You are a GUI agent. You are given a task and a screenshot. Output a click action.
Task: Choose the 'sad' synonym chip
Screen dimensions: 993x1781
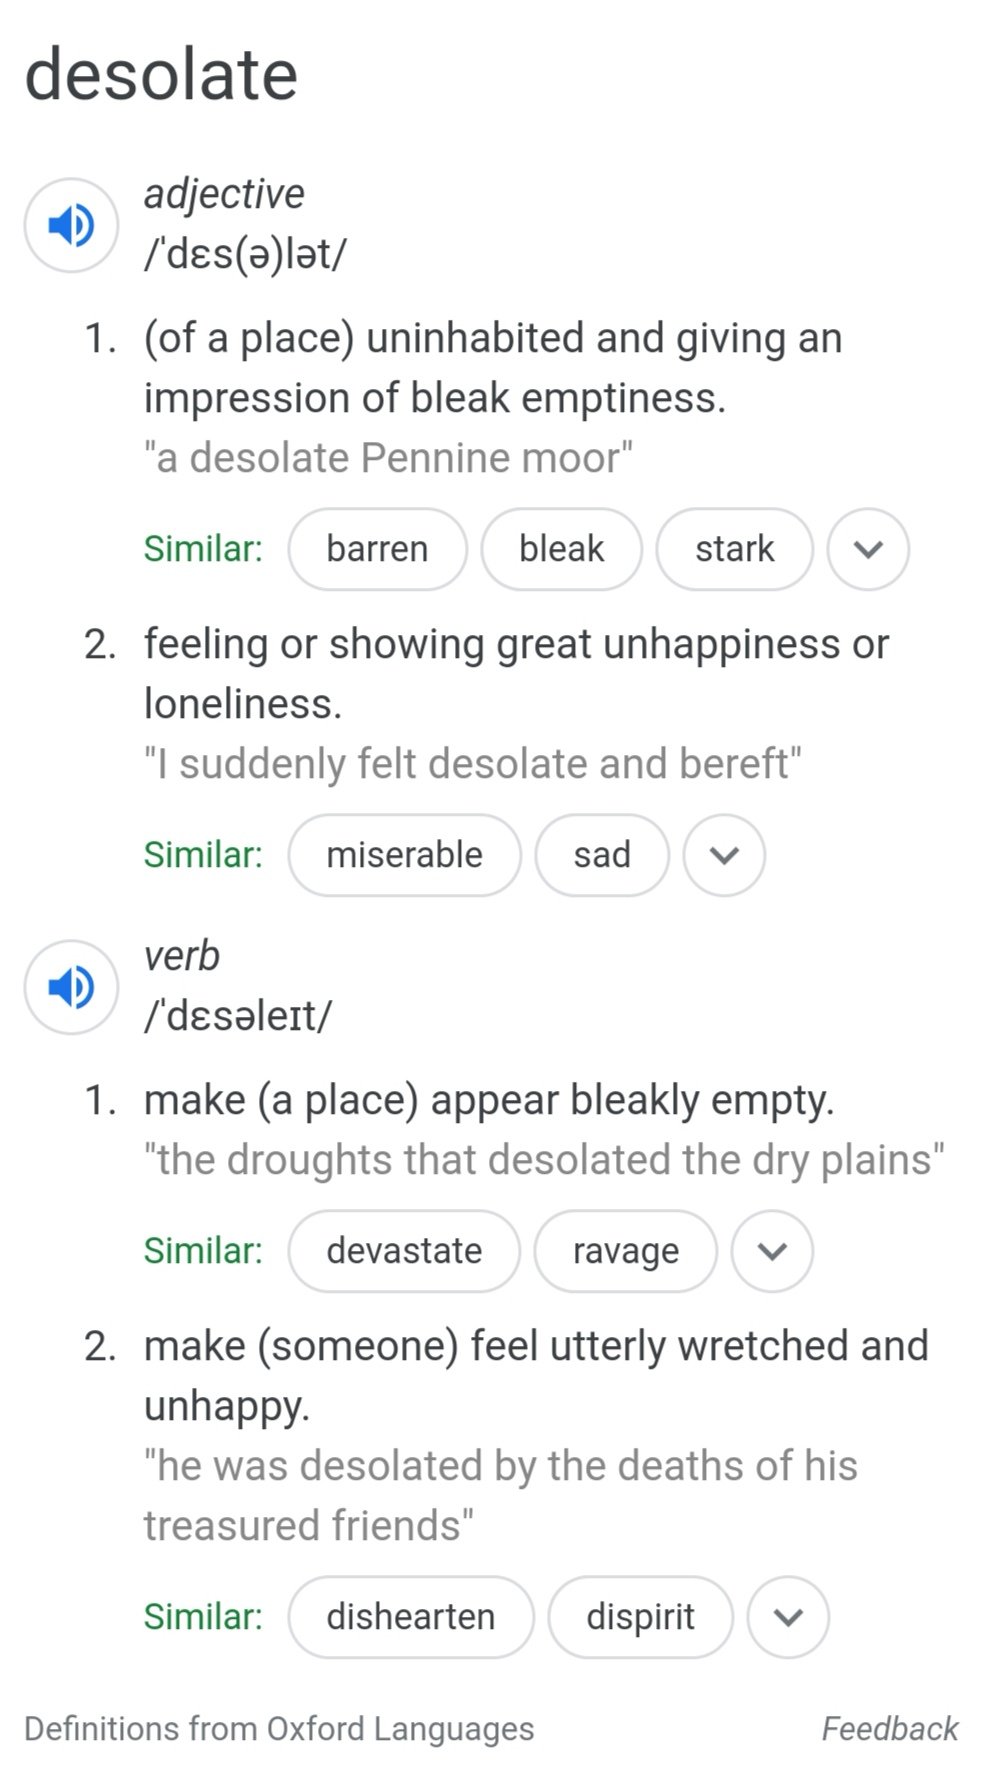point(602,855)
